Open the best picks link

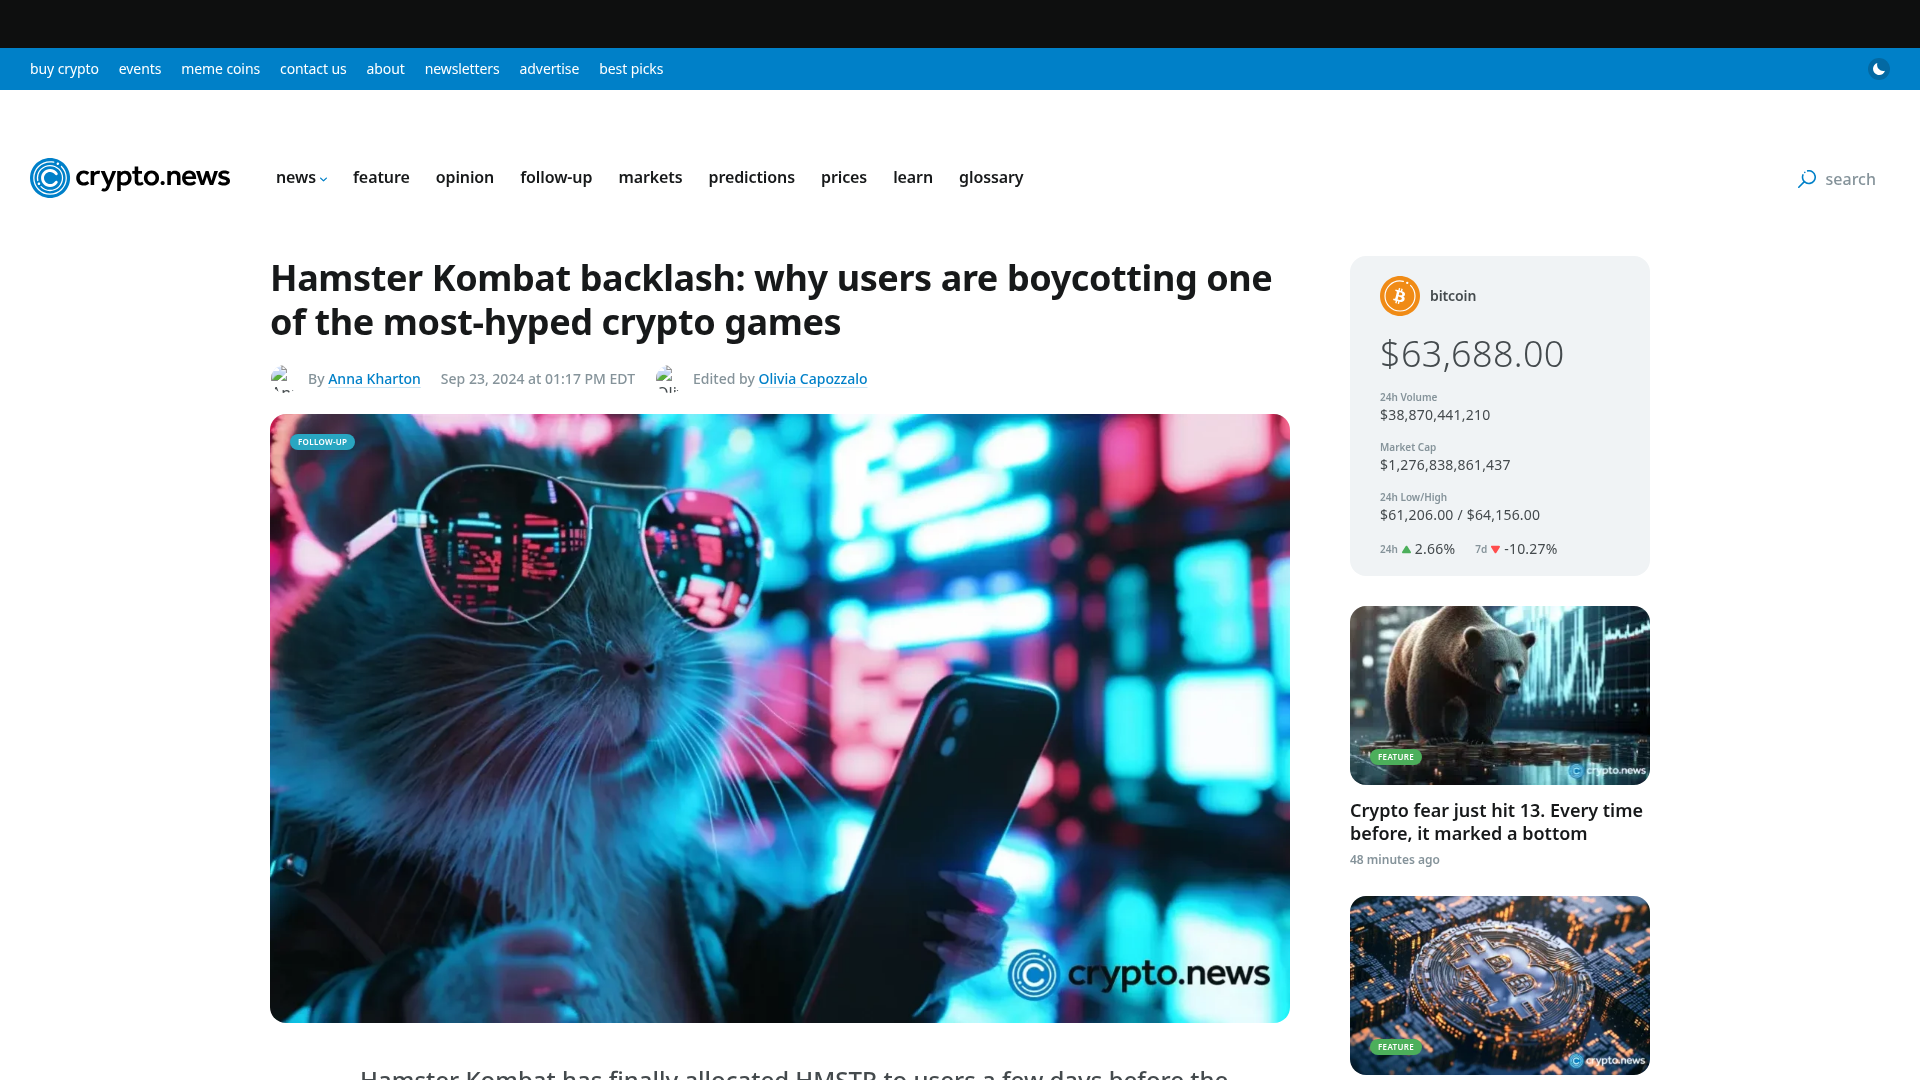(x=631, y=69)
